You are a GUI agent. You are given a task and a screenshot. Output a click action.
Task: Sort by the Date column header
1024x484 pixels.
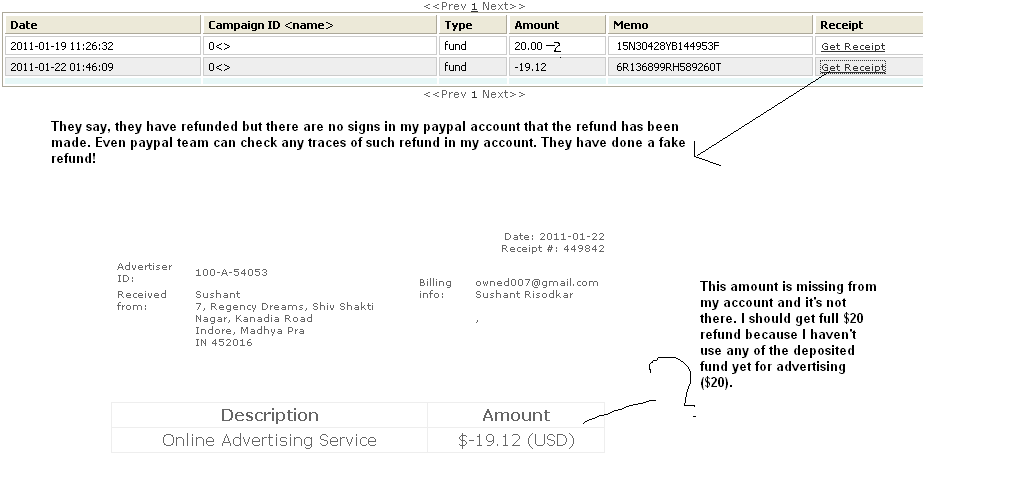coord(24,25)
